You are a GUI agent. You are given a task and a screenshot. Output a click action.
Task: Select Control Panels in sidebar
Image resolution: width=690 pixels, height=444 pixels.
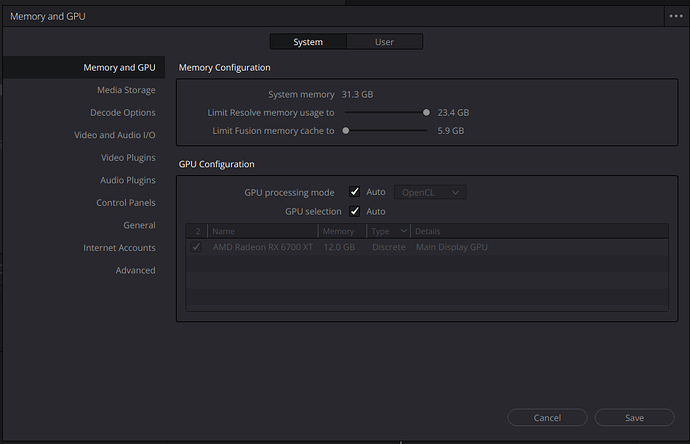[125, 203]
